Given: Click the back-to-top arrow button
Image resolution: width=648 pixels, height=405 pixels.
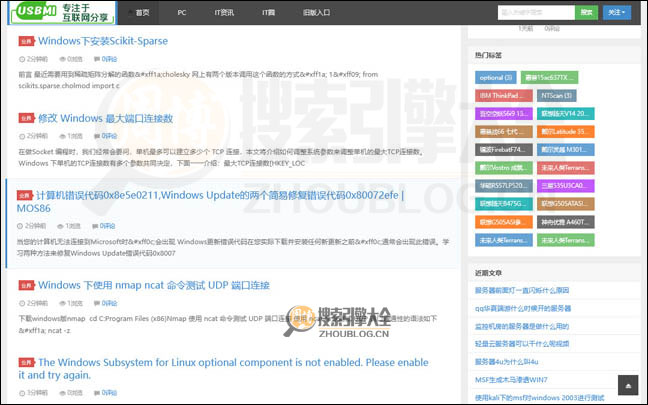Looking at the screenshot, I should pos(628,385).
